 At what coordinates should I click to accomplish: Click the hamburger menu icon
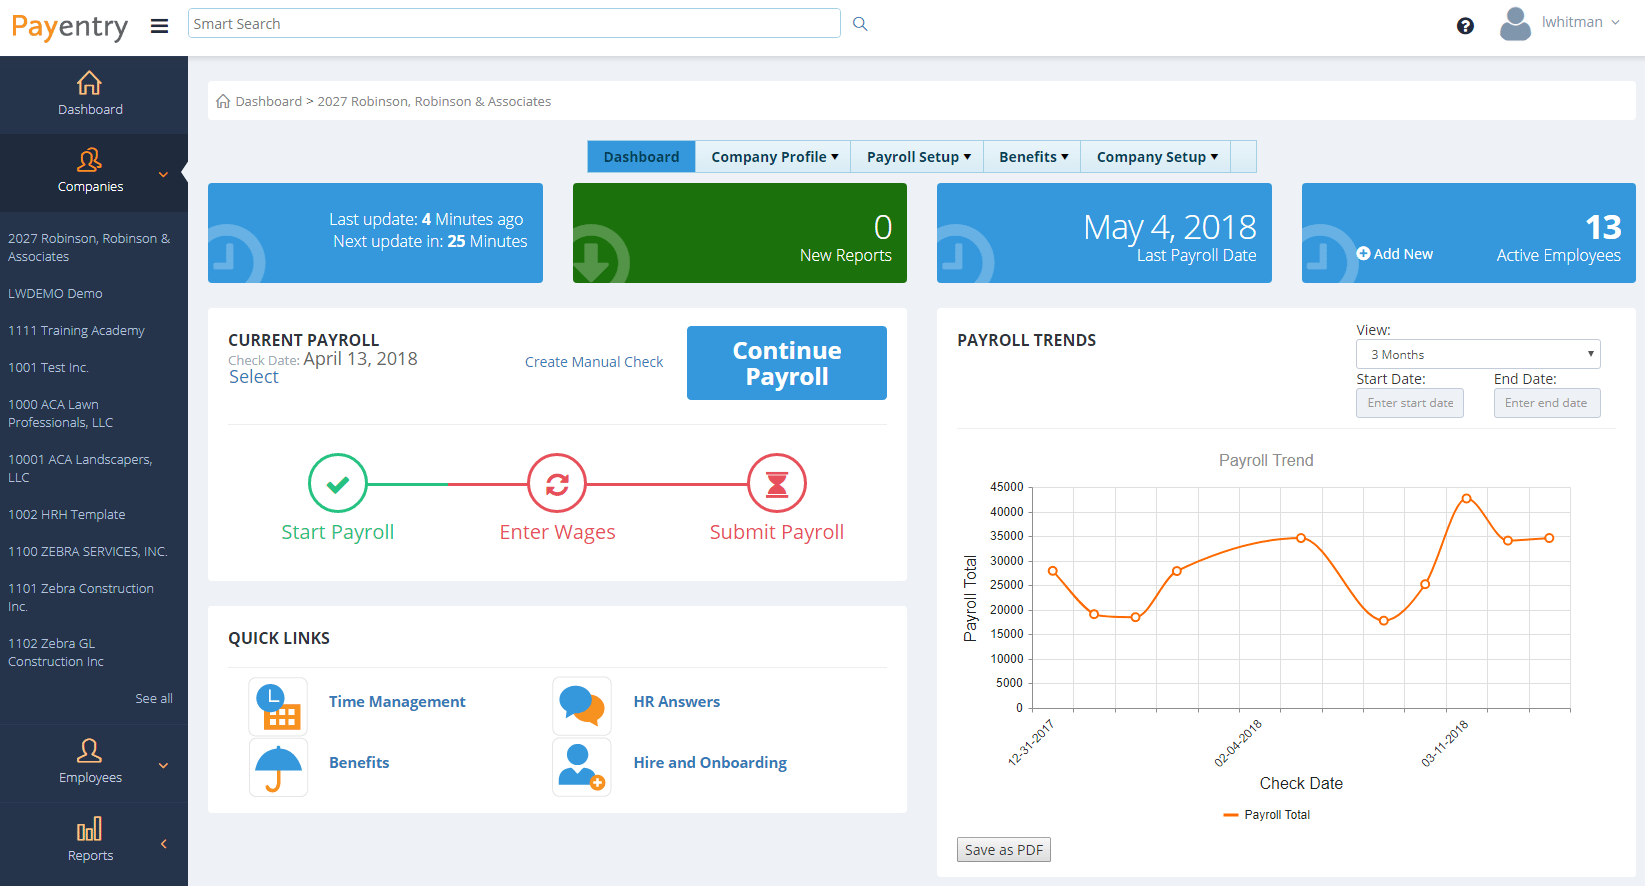[159, 26]
